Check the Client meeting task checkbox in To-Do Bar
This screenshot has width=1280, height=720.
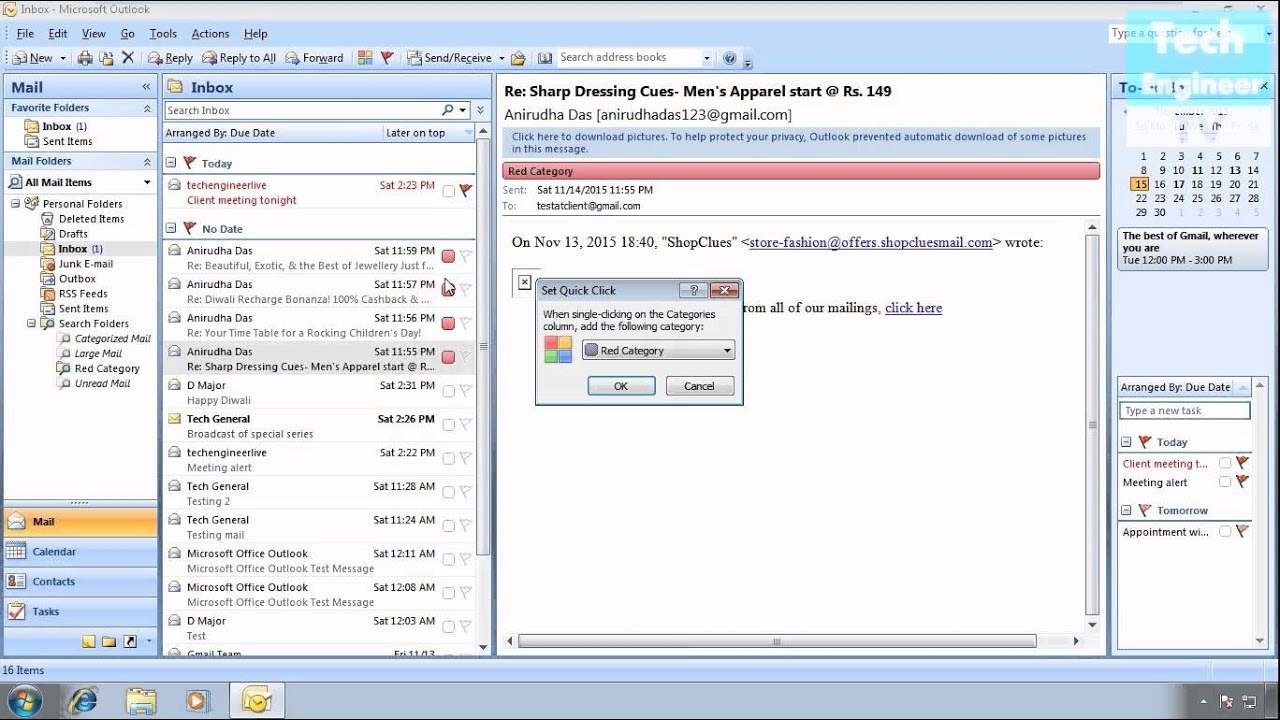coord(1225,463)
